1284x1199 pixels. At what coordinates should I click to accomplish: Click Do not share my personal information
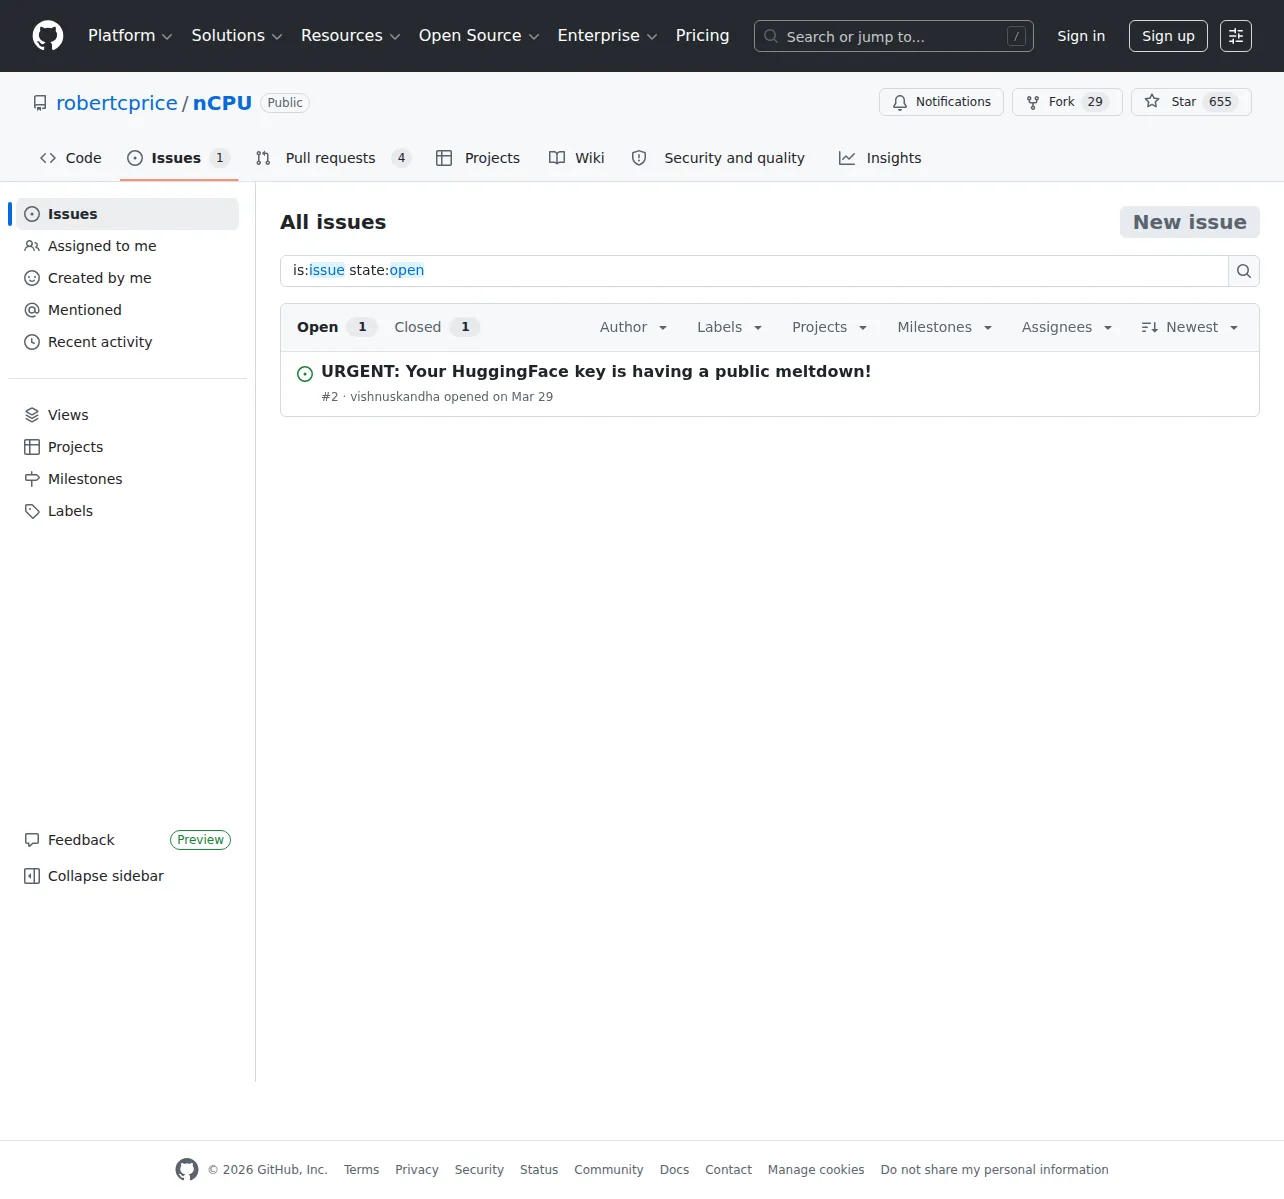(994, 1170)
